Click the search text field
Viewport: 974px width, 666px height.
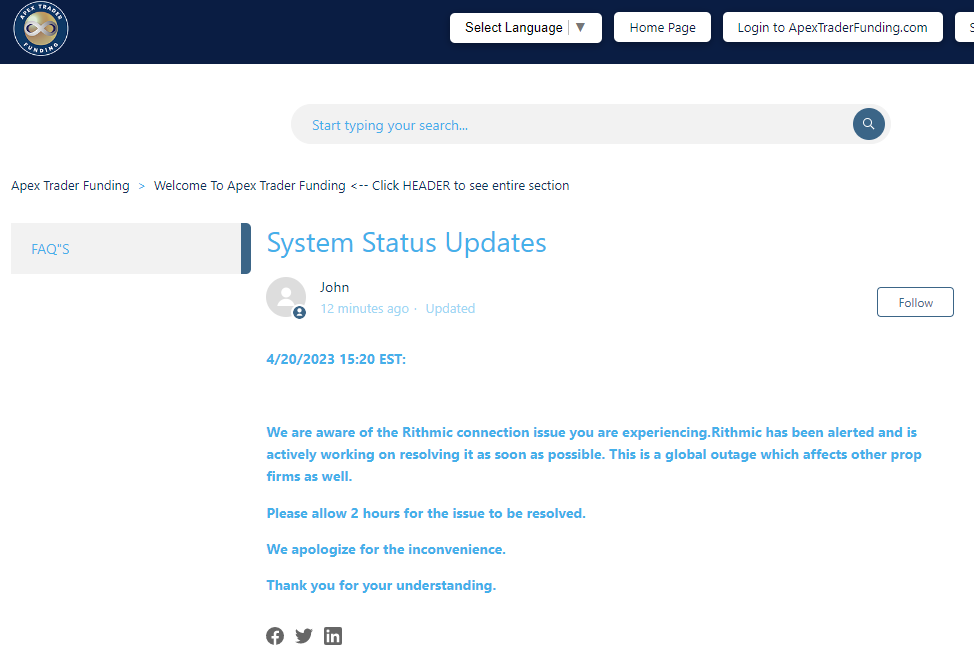coord(571,125)
